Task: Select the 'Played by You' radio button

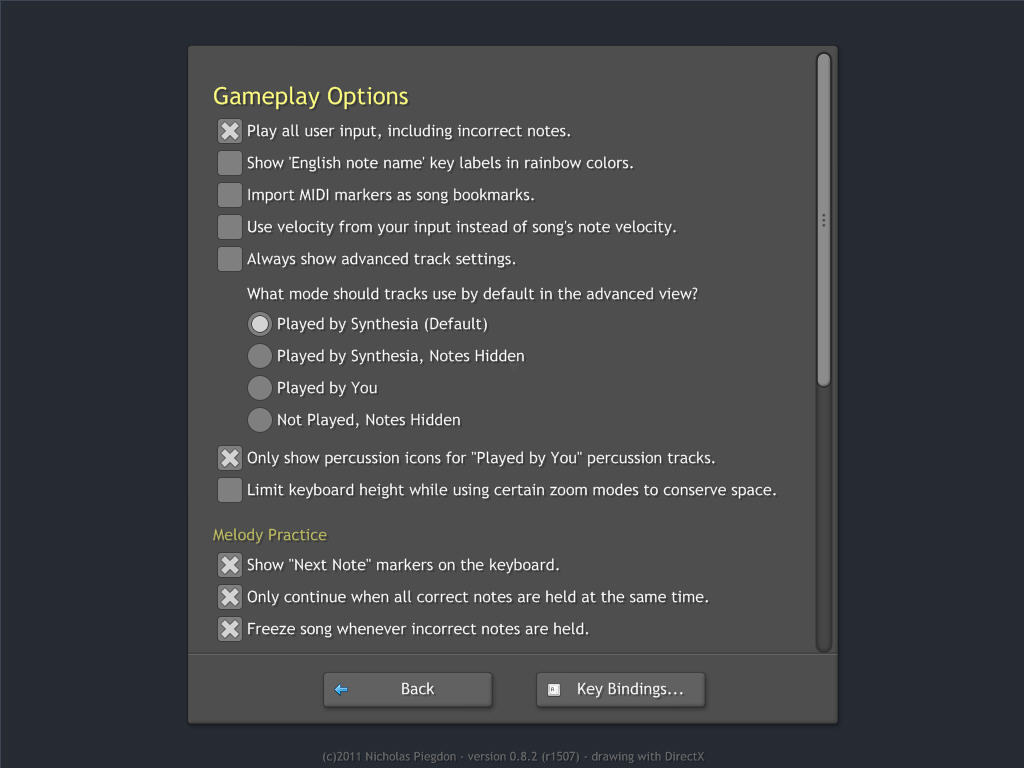Action: click(260, 388)
